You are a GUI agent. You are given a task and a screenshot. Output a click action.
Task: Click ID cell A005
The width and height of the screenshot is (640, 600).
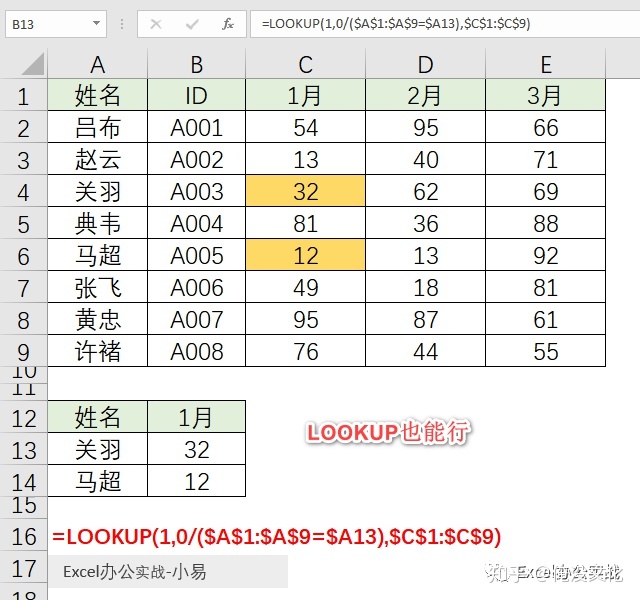click(196, 255)
